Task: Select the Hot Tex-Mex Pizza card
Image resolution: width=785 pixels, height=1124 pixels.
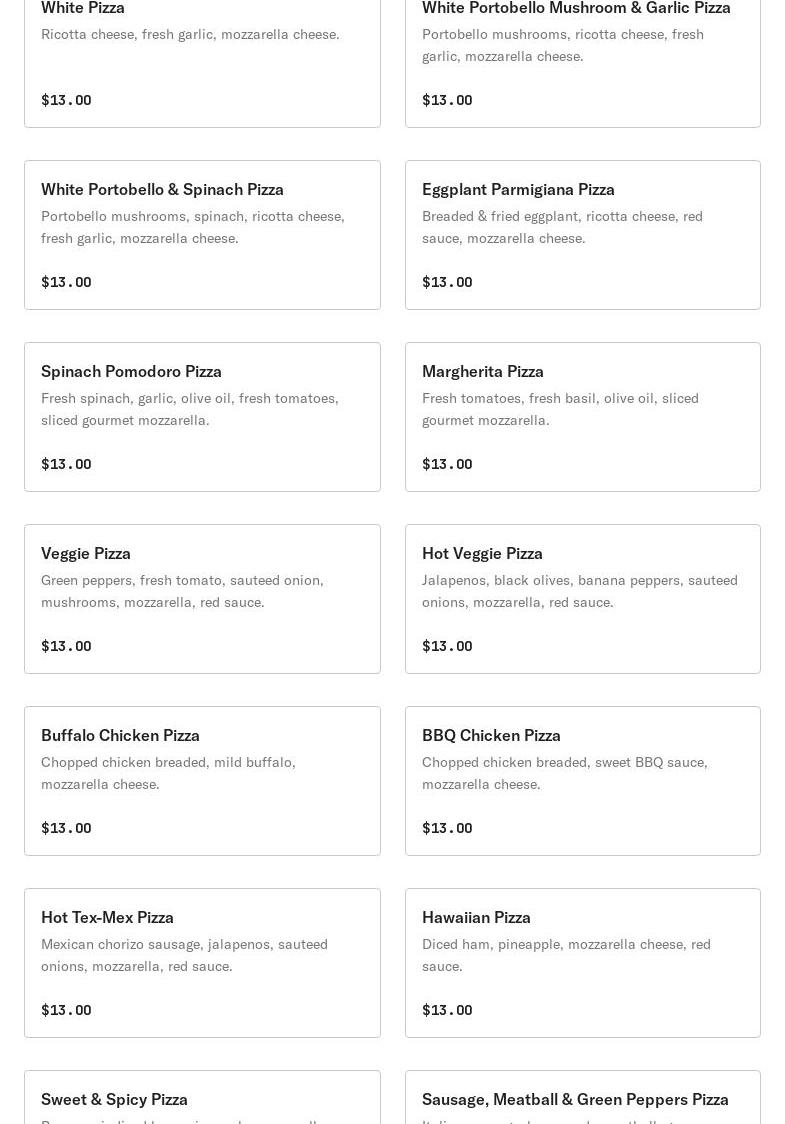Action: pyautogui.click(x=202, y=963)
